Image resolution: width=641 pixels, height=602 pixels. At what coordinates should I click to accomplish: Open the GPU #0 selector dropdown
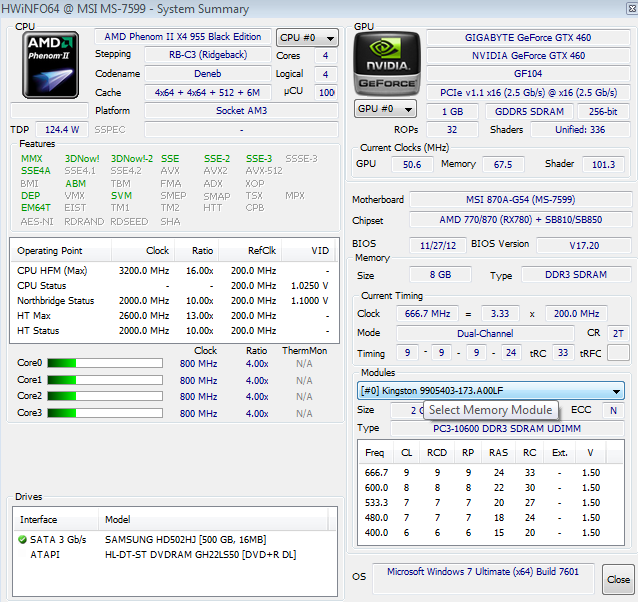[x=385, y=109]
